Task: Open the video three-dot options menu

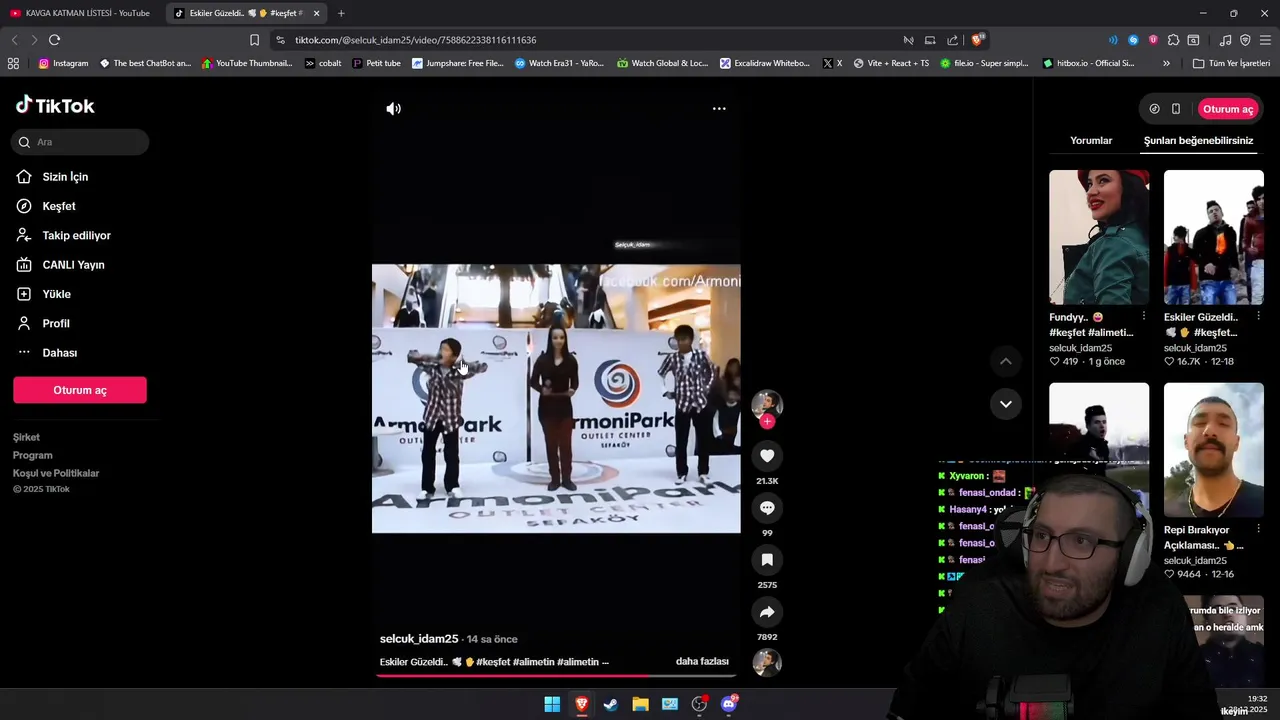Action: (x=719, y=108)
